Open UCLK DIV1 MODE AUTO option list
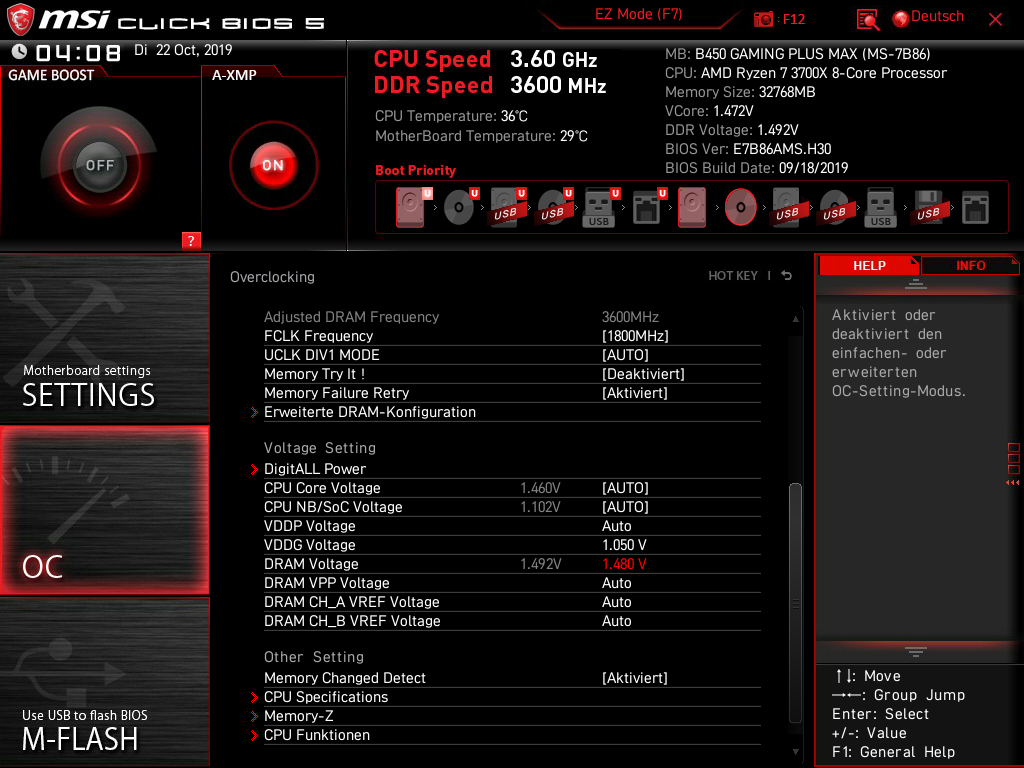This screenshot has height=768, width=1024. point(625,355)
